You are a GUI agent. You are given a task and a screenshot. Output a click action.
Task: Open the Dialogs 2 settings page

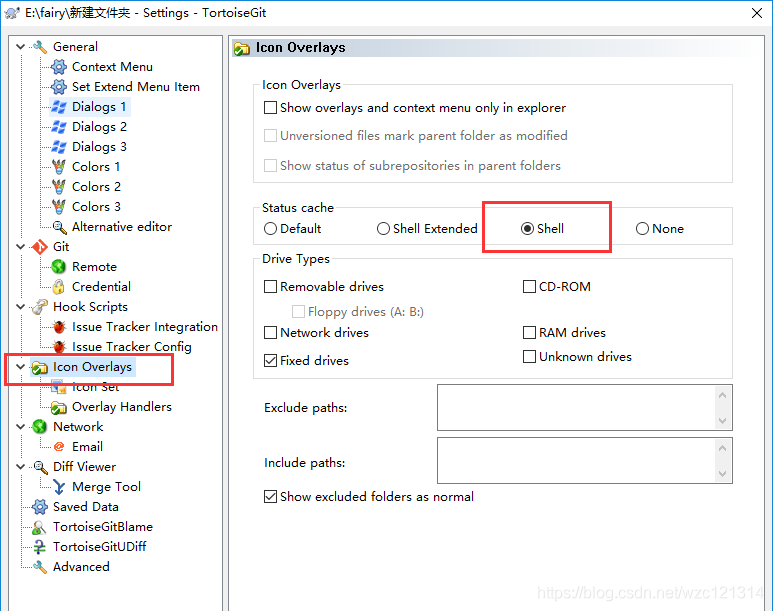(x=99, y=127)
